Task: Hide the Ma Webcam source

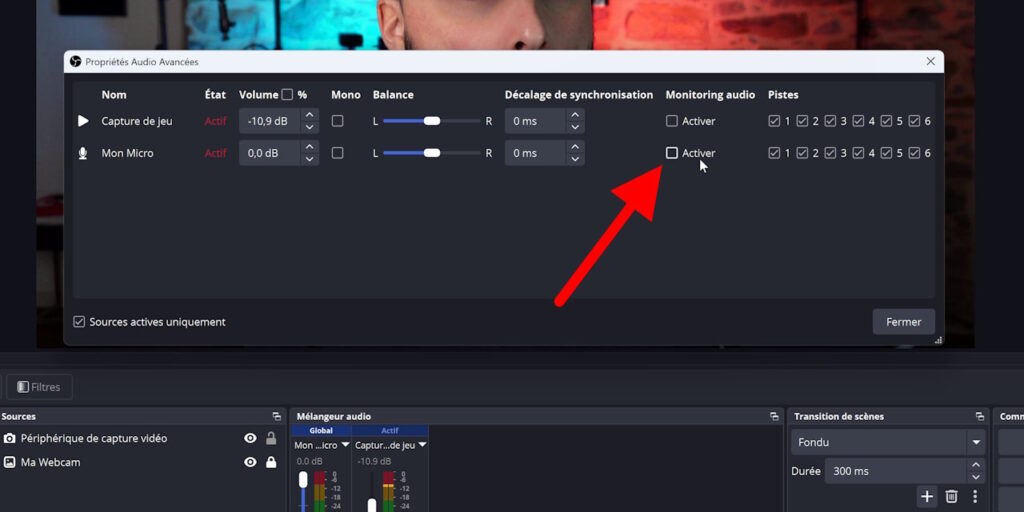Action: pos(250,462)
